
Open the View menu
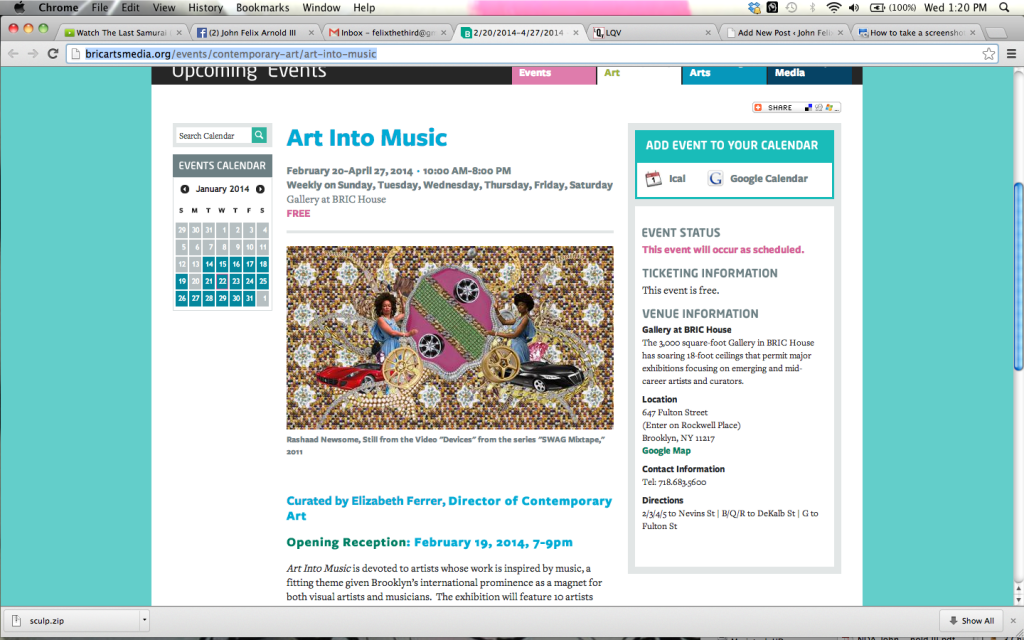click(164, 8)
